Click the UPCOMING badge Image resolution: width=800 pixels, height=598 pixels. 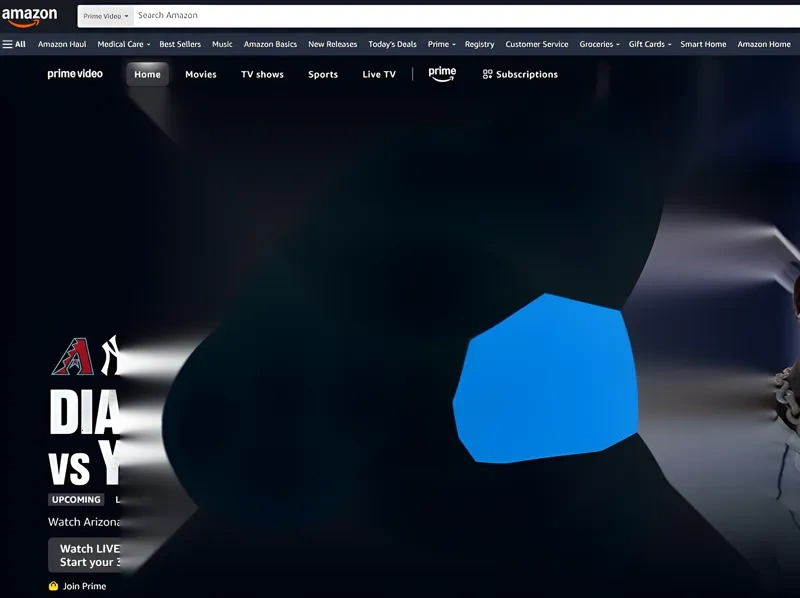76,500
